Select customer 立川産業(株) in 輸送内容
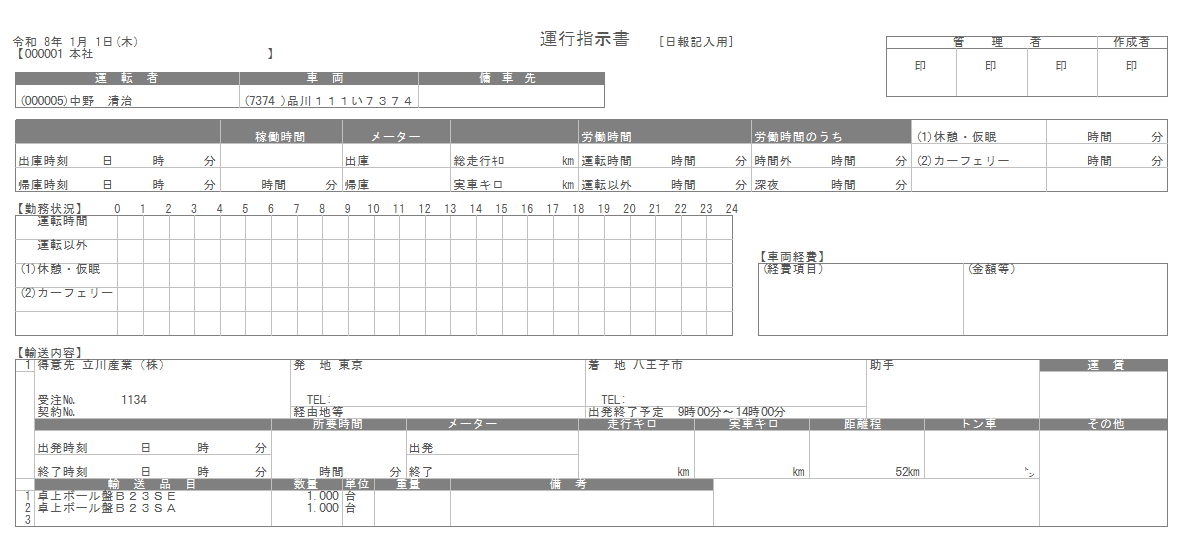 point(101,366)
